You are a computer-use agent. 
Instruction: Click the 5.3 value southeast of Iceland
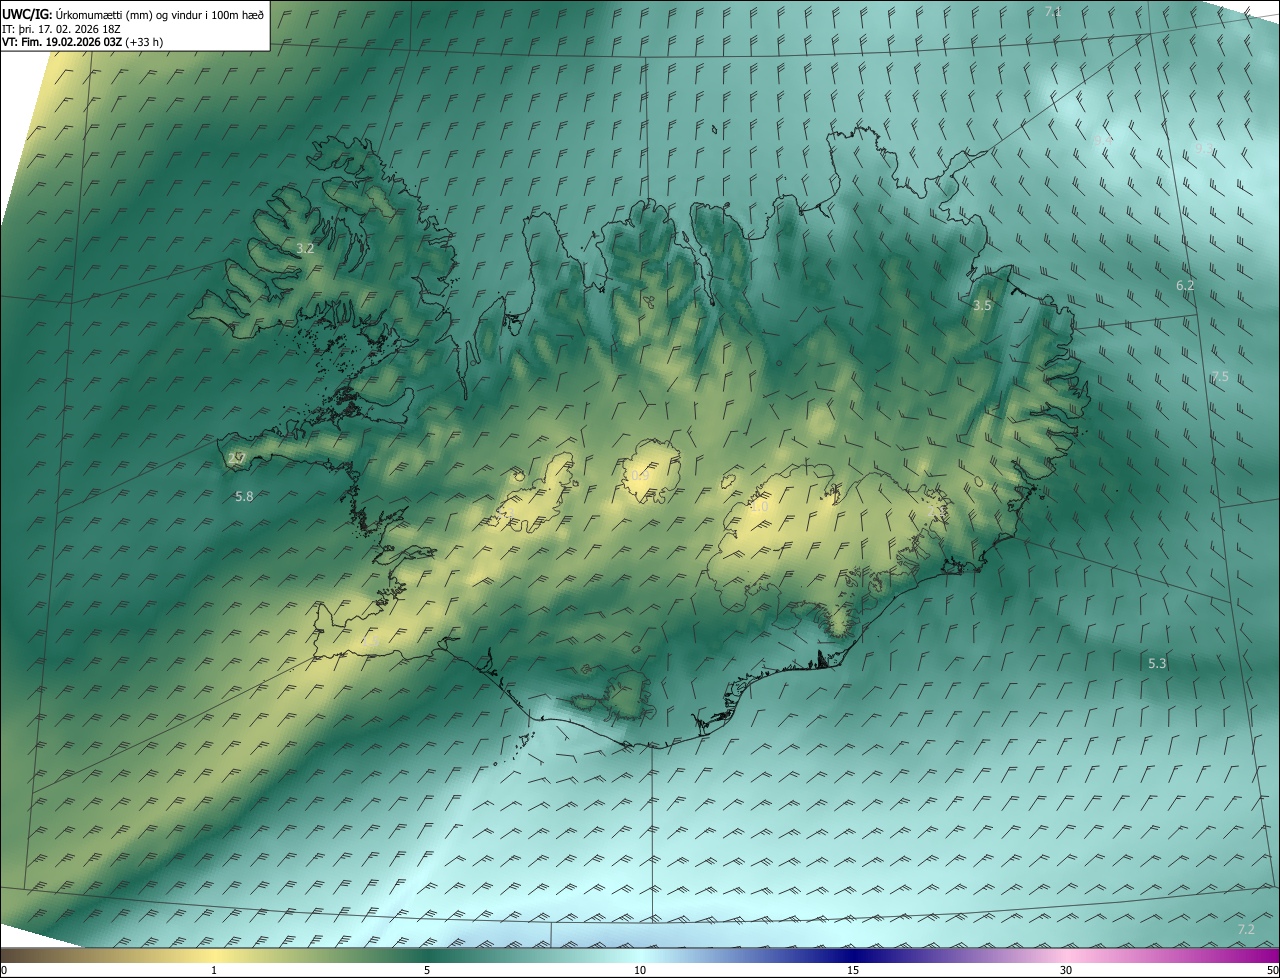tap(1157, 664)
